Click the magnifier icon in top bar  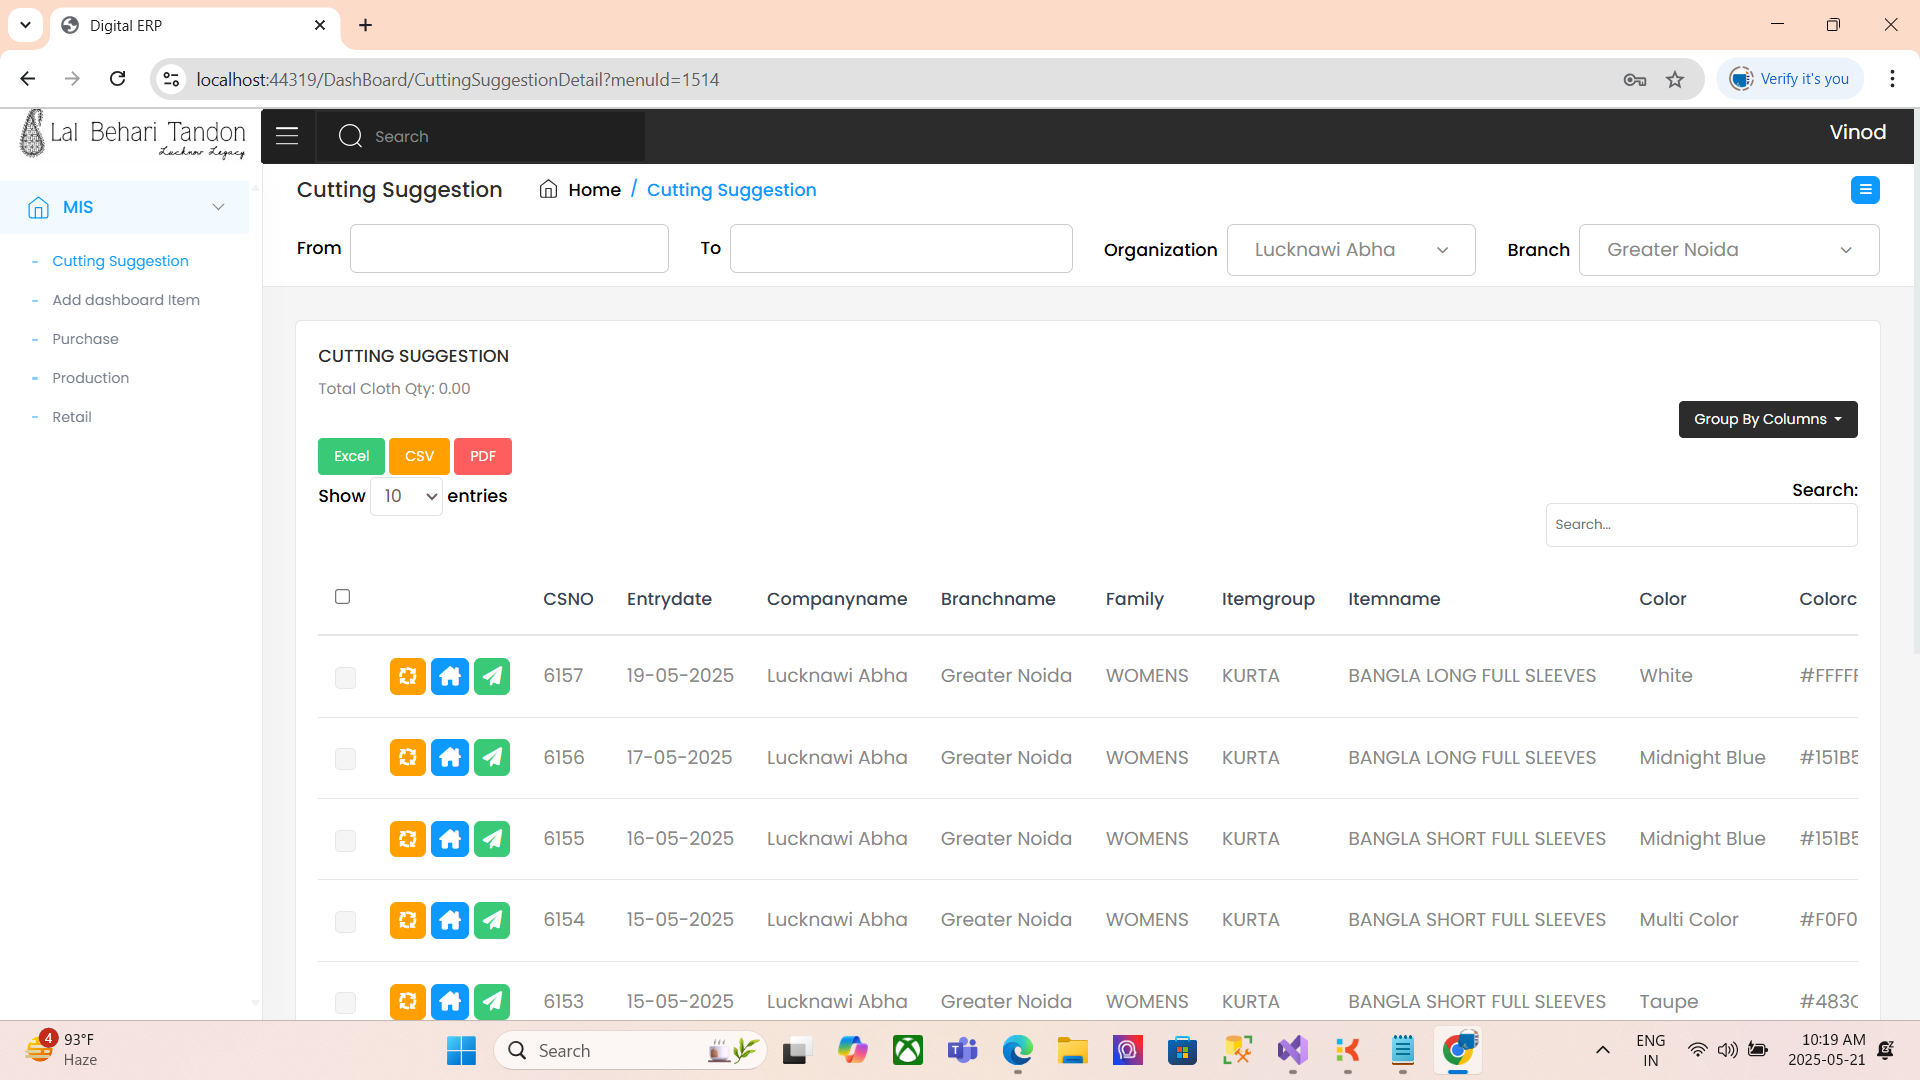350,136
